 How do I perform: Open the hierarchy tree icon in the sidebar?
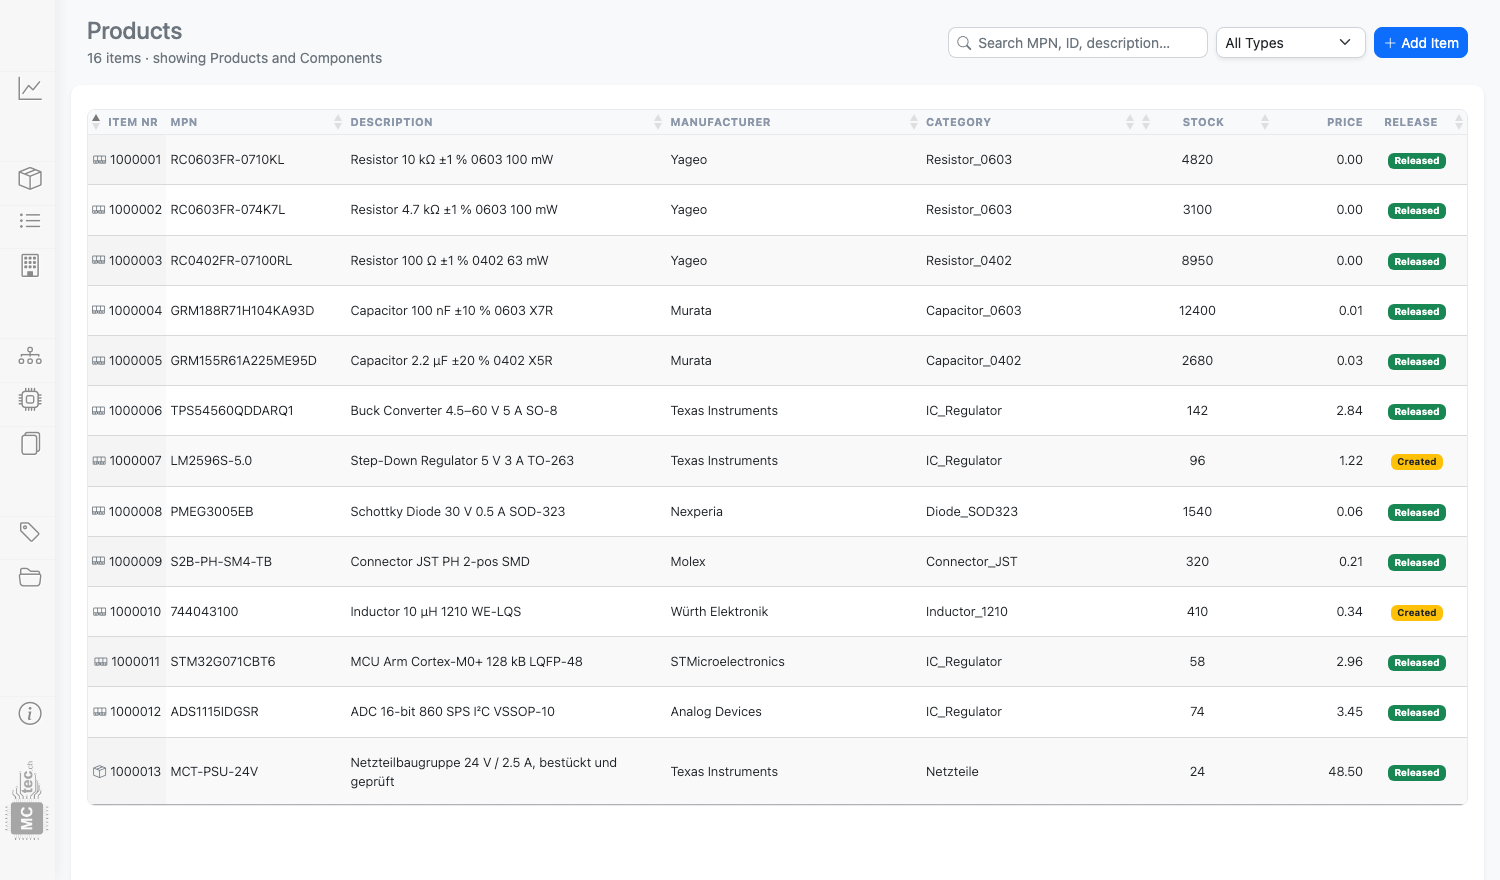click(30, 355)
